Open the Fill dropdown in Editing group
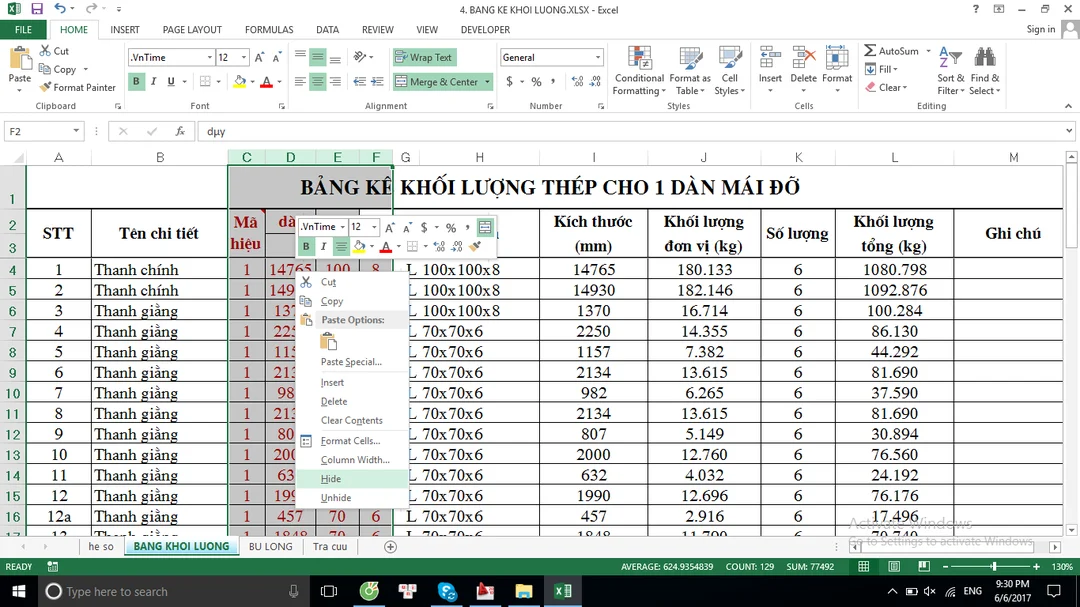Image resolution: width=1080 pixels, height=607 pixels. pyautogui.click(x=882, y=69)
